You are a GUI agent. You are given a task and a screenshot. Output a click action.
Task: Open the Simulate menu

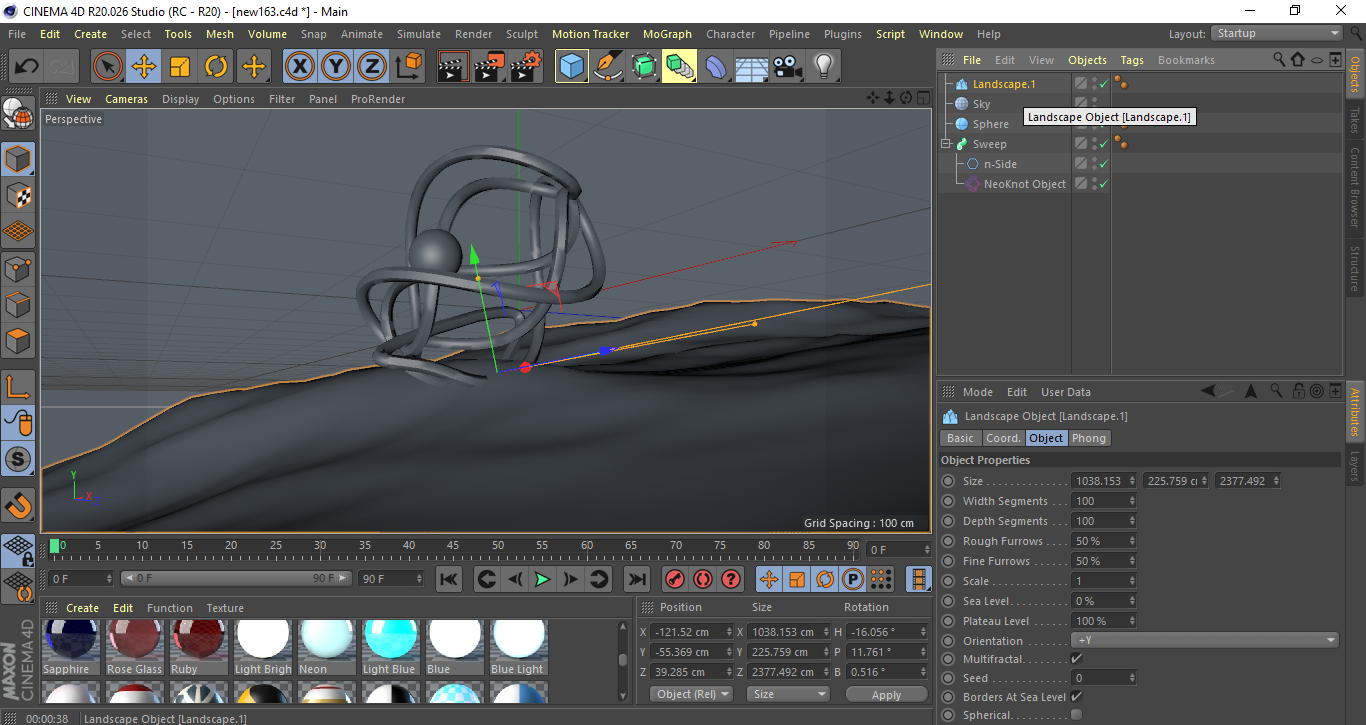pos(418,34)
